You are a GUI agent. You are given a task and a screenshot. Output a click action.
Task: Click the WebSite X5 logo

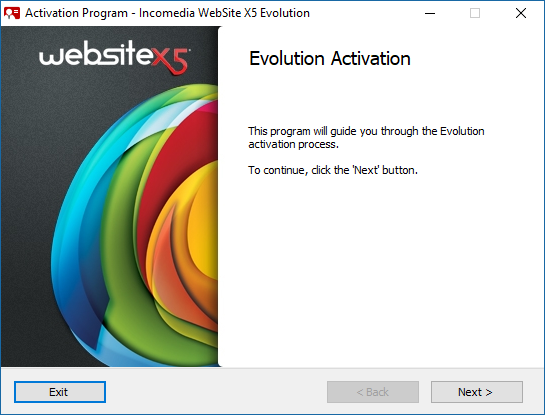[x=114, y=58]
